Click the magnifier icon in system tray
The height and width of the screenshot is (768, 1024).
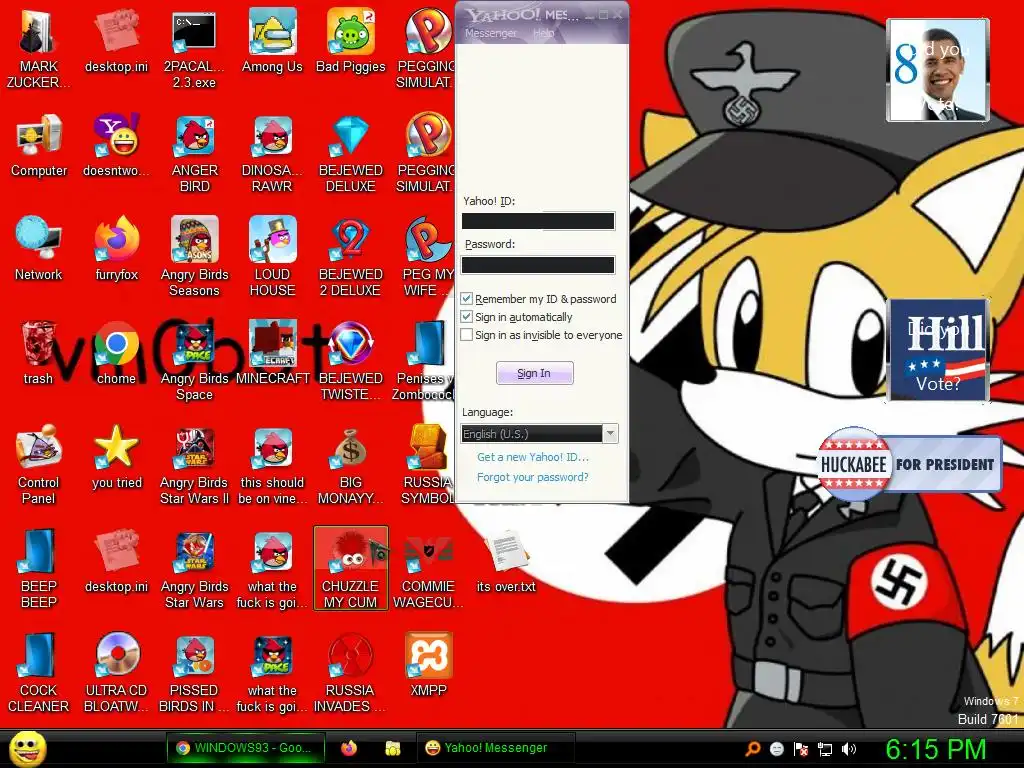click(x=753, y=748)
